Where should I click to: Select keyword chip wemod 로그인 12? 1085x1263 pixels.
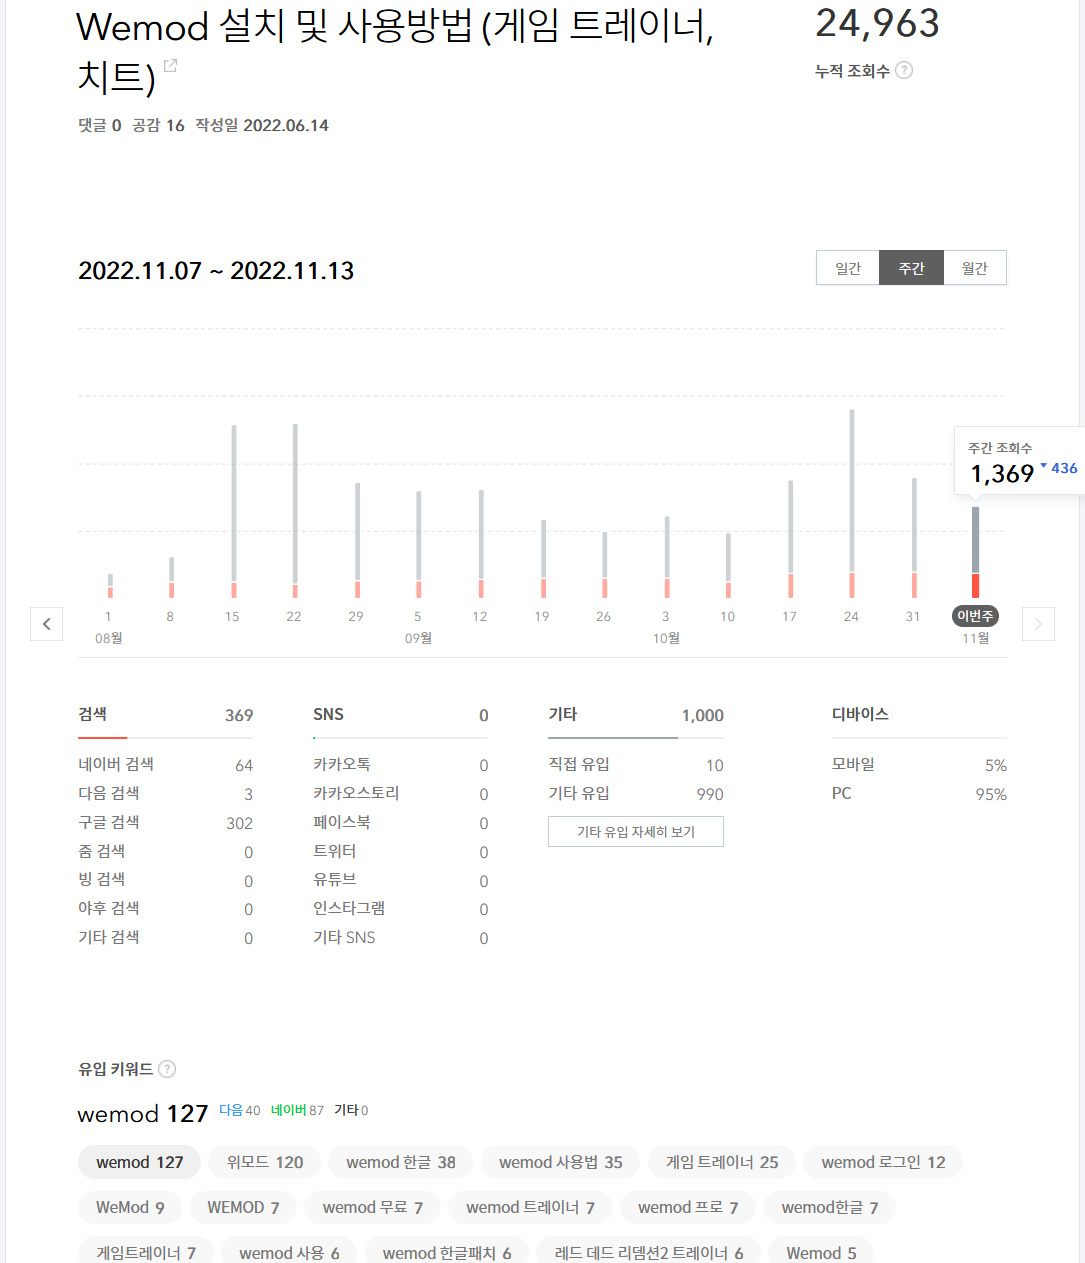pyautogui.click(x=883, y=1162)
